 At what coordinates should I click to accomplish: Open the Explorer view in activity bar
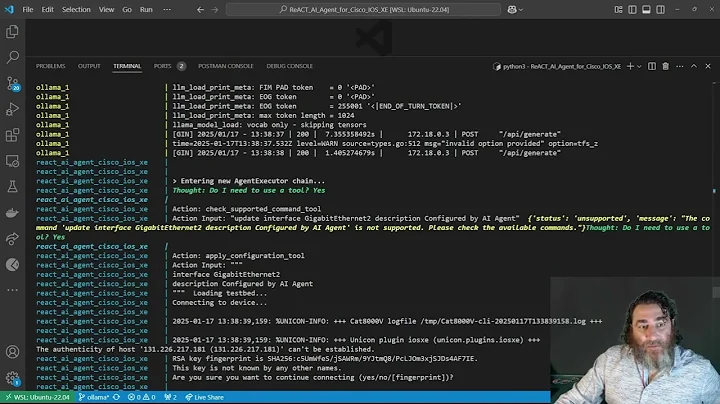pos(12,32)
